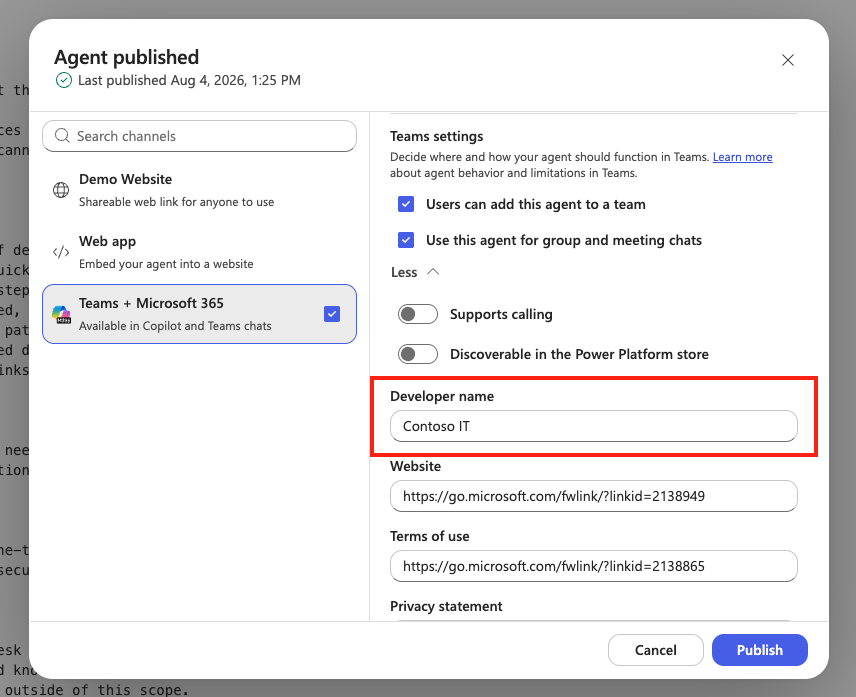
Task: Open the Learn more link
Action: 742,157
